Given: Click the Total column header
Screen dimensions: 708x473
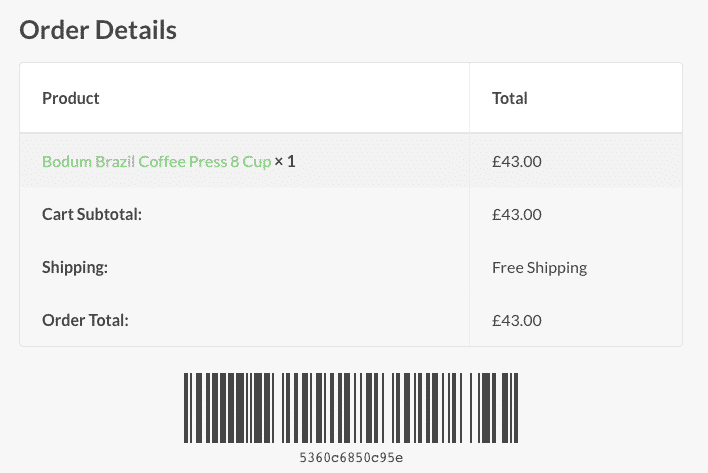Looking at the screenshot, I should pyautogui.click(x=510, y=98).
